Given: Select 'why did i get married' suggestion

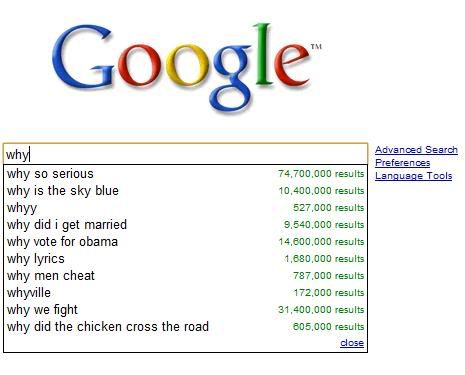Looking at the screenshot, I should tap(185, 225).
